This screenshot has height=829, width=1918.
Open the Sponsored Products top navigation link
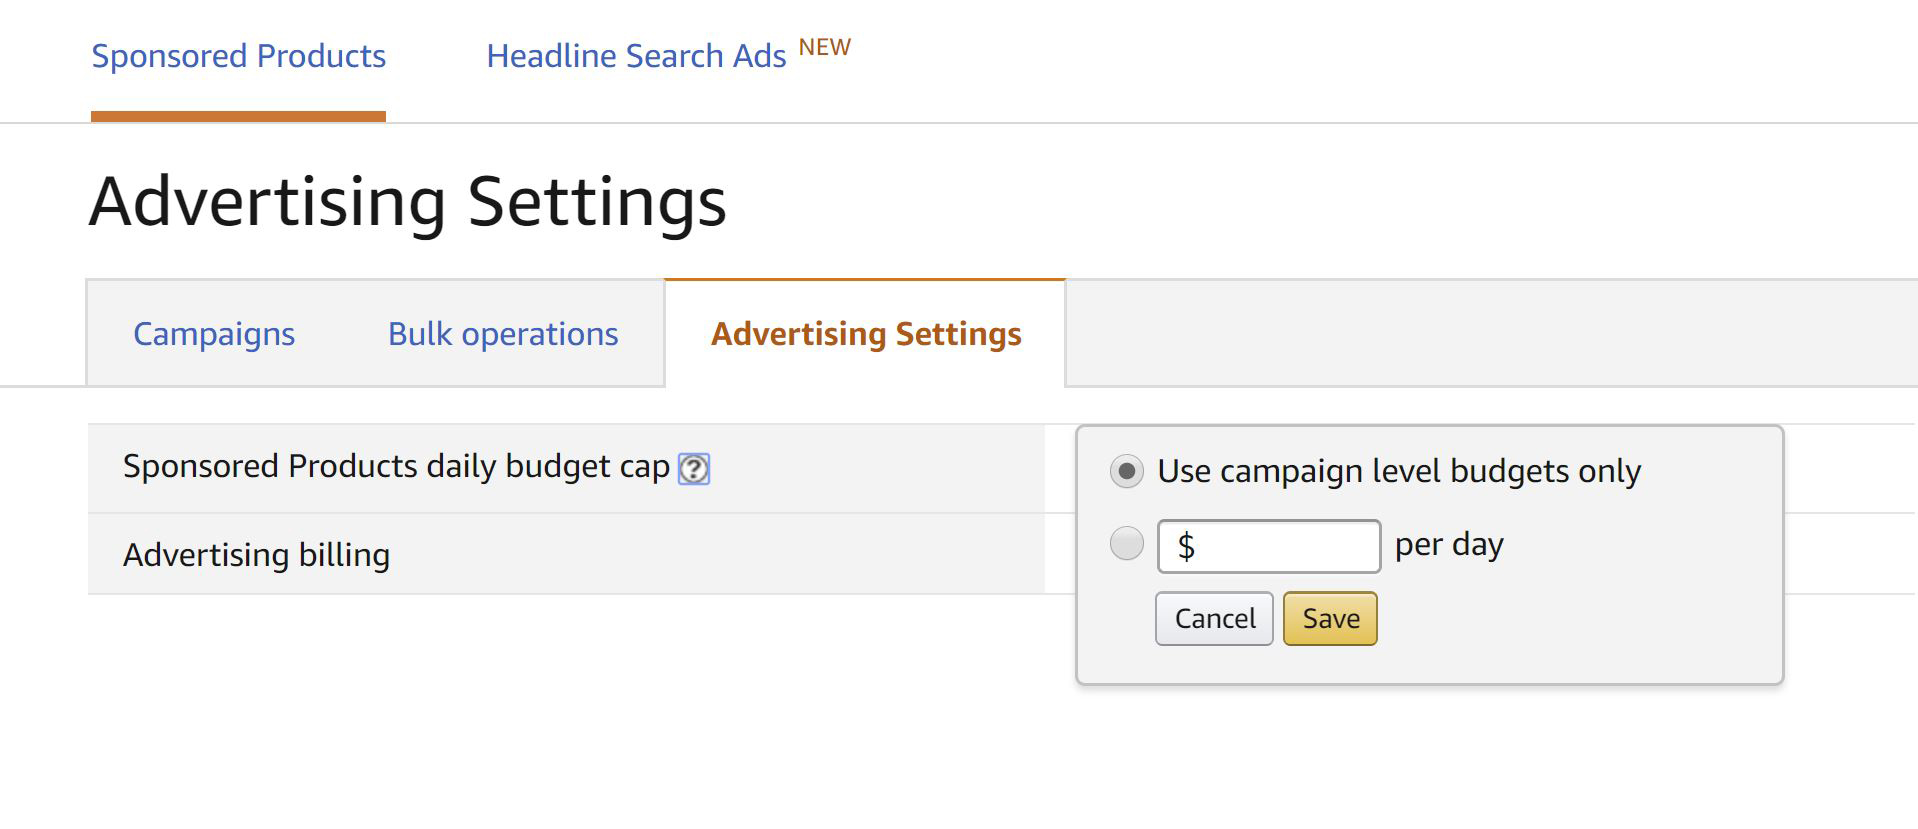[238, 56]
